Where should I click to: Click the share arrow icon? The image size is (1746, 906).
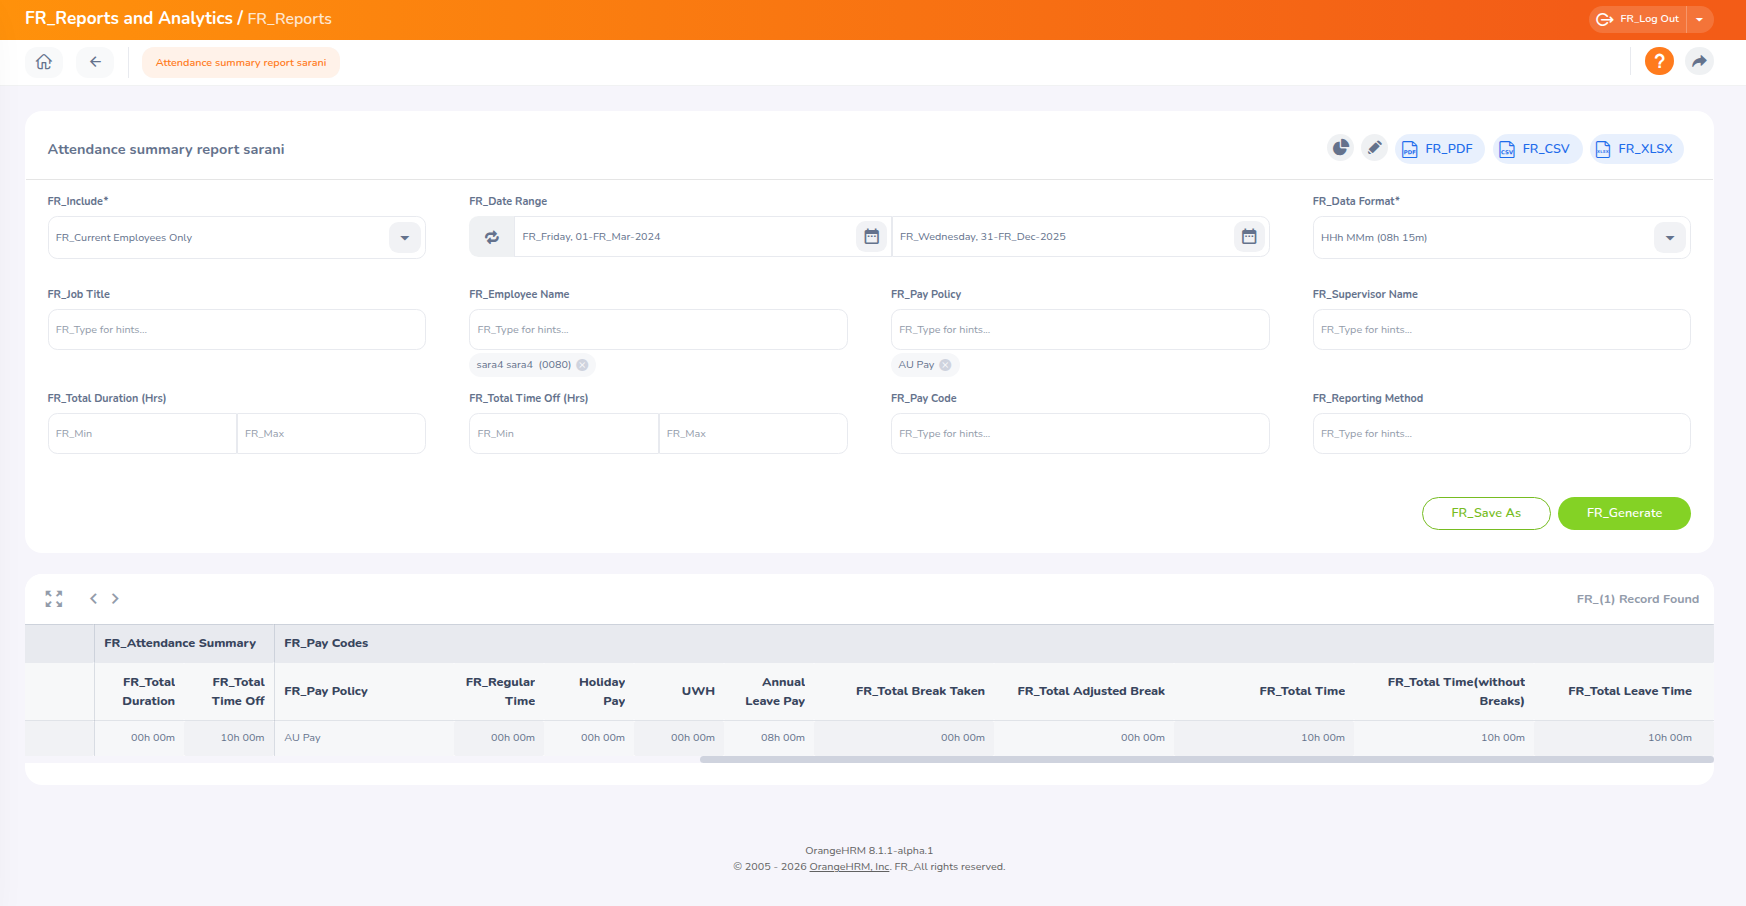tap(1699, 62)
